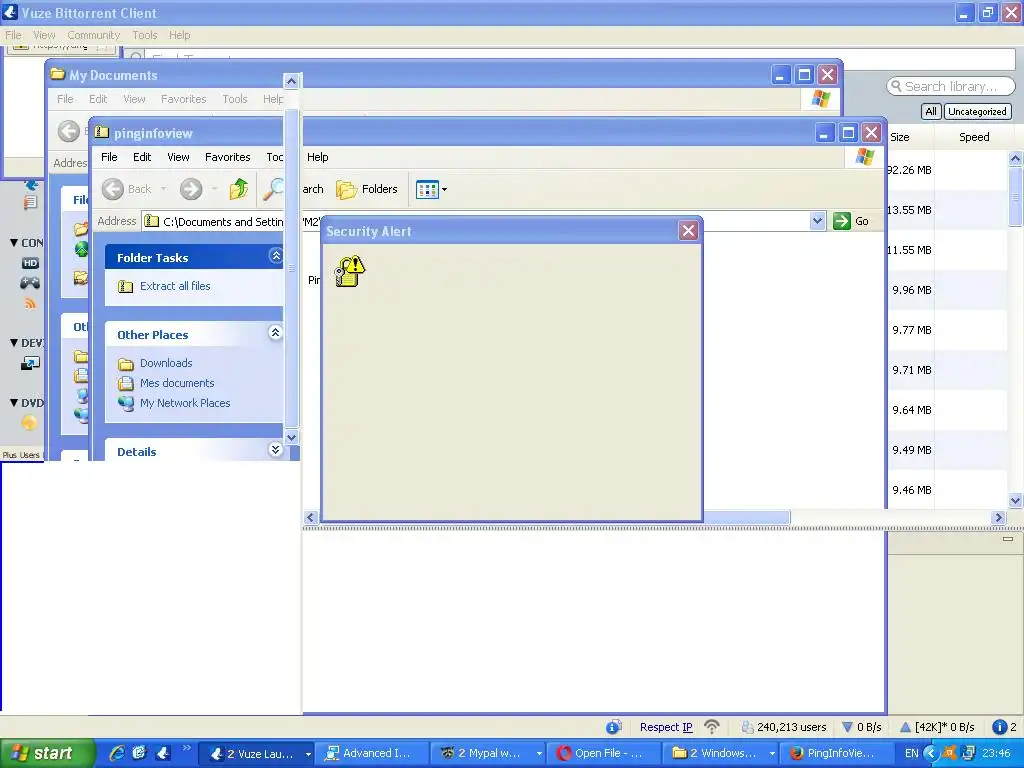Collapse the Folder Tasks panel
This screenshot has width=1024, height=768.
coord(276,256)
